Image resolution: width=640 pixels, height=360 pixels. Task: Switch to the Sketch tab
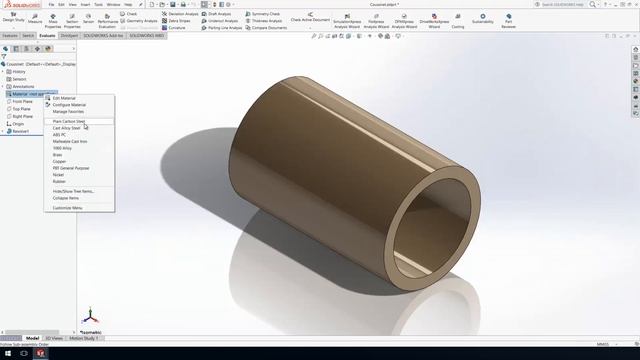(x=28, y=36)
